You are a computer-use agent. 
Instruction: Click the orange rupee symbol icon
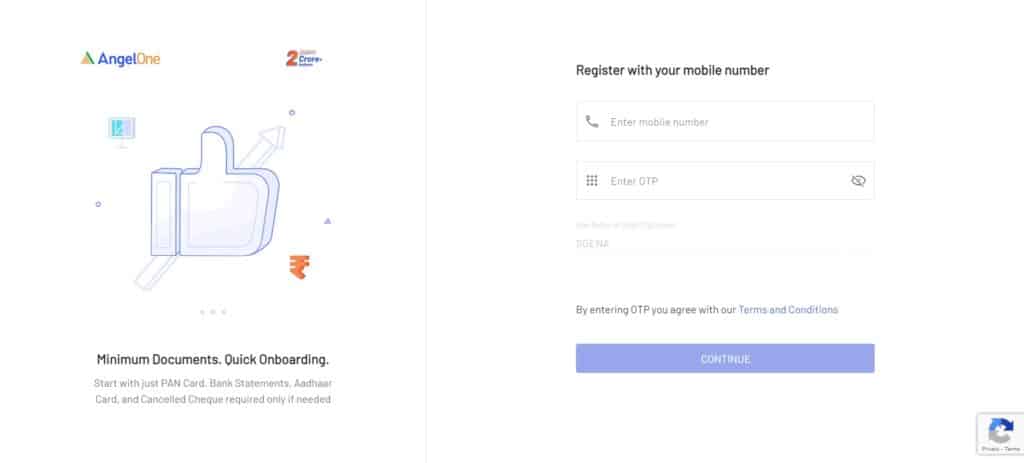tap(299, 267)
